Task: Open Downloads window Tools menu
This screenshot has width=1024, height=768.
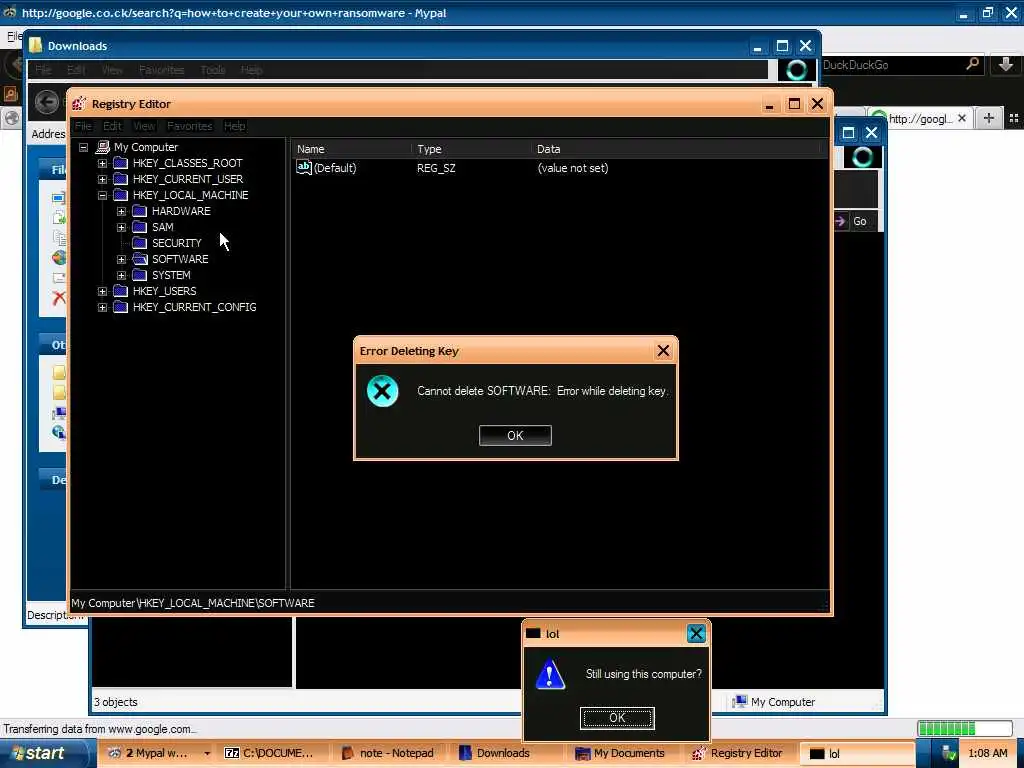Action: tap(213, 70)
